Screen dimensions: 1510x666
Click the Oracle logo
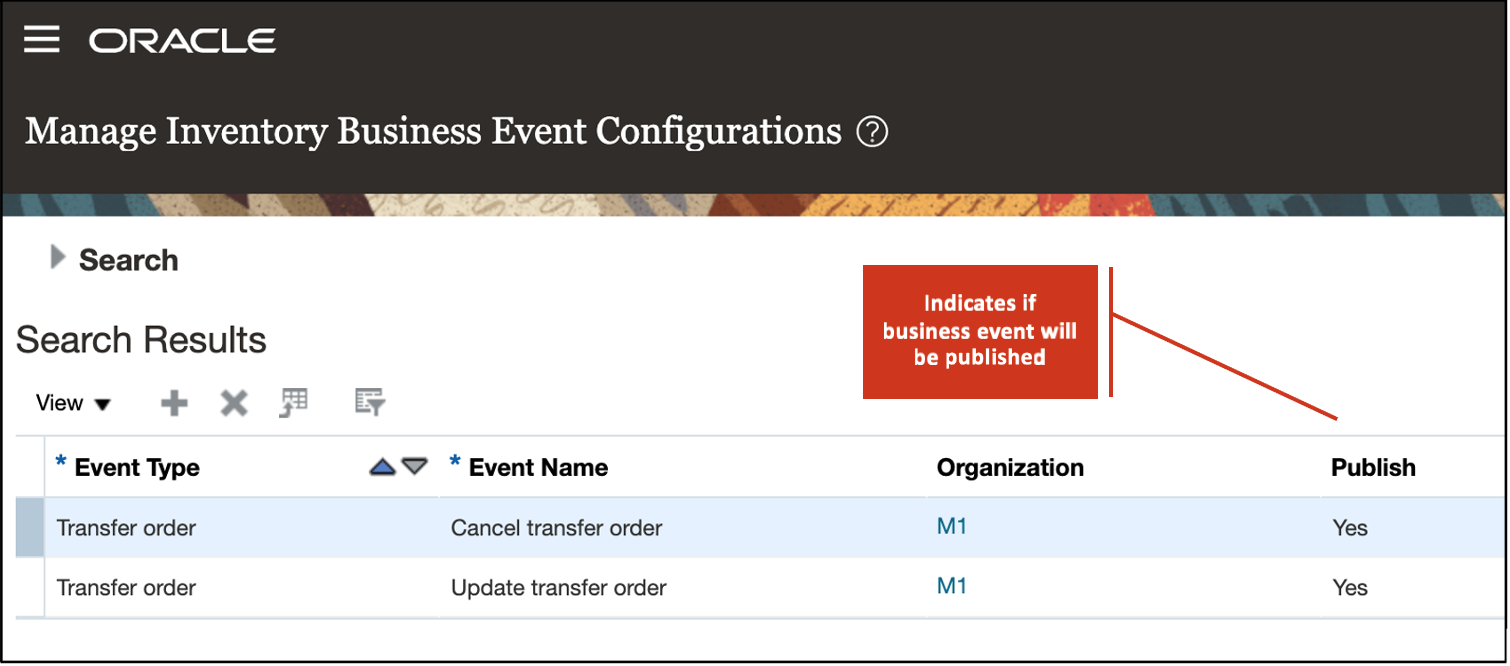[x=183, y=41]
